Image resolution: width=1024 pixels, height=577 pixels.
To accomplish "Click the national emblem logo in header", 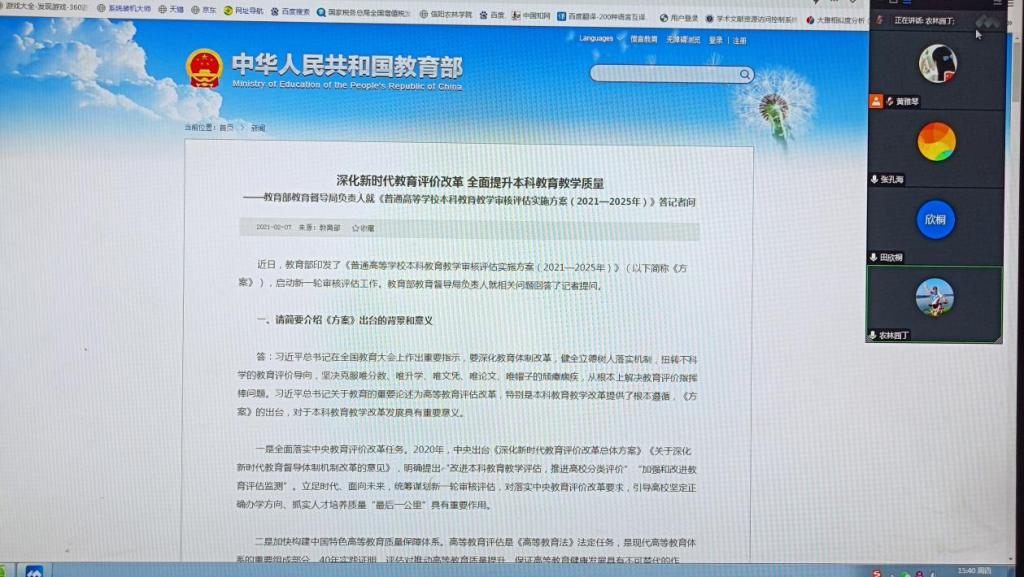I will pos(204,69).
